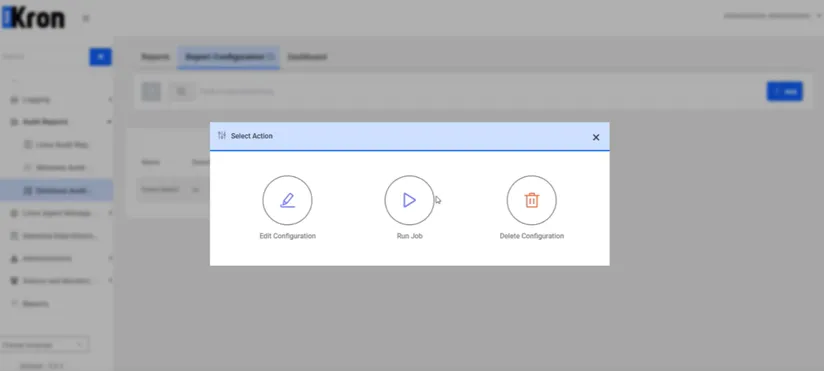Viewport: 824px width, 371px height.
Task: Click the blue Add button at top right
Action: [x=785, y=91]
